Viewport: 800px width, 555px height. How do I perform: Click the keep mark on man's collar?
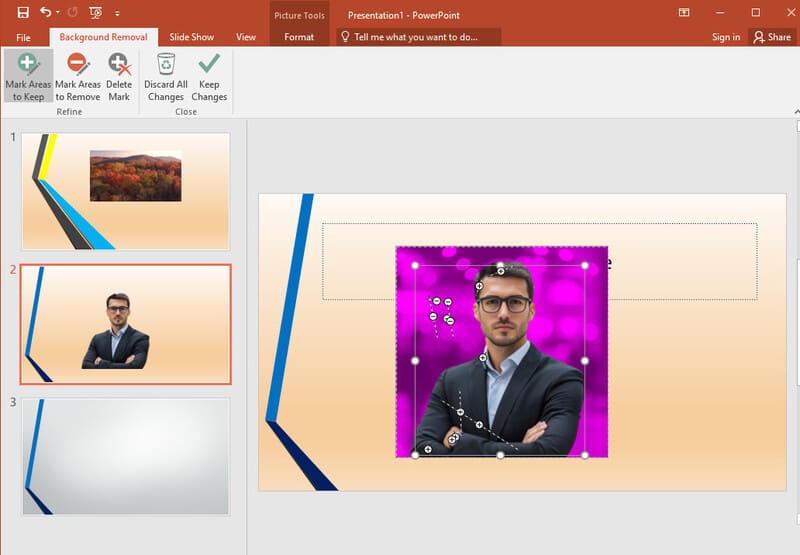pyautogui.click(x=483, y=358)
